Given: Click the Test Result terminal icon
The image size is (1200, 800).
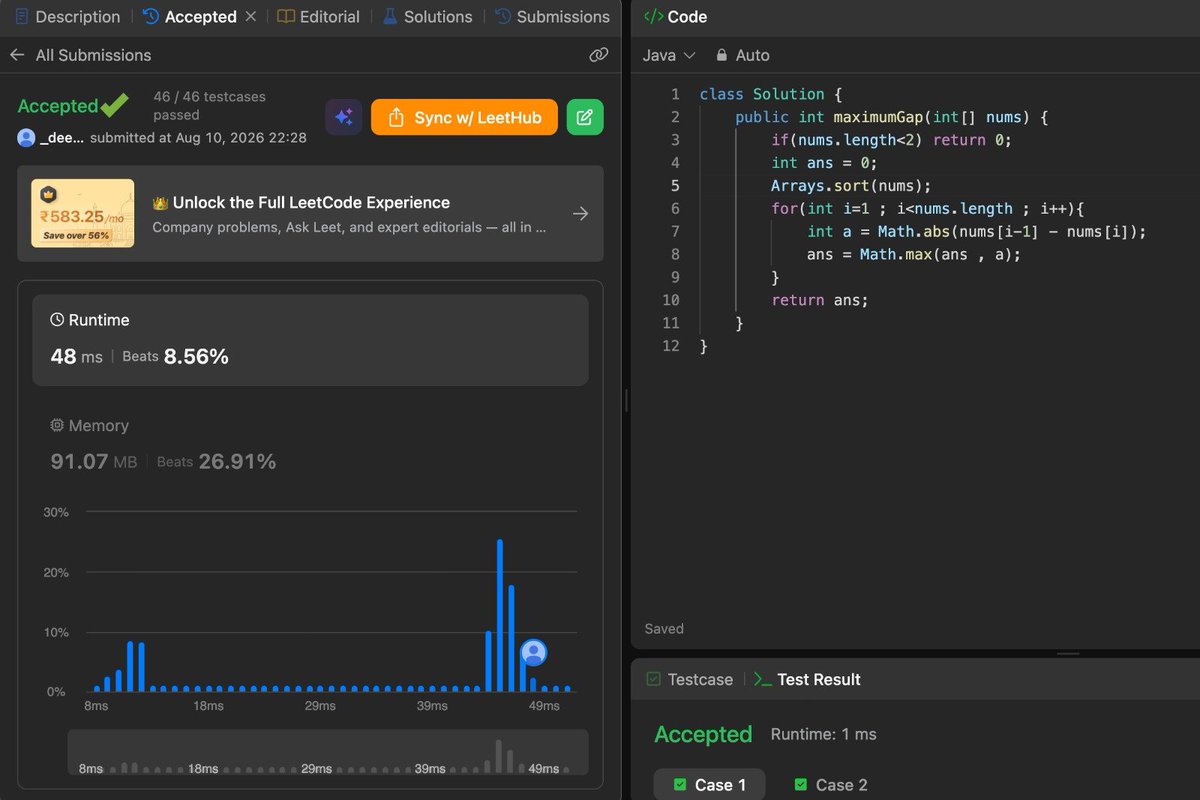Looking at the screenshot, I should 762,679.
